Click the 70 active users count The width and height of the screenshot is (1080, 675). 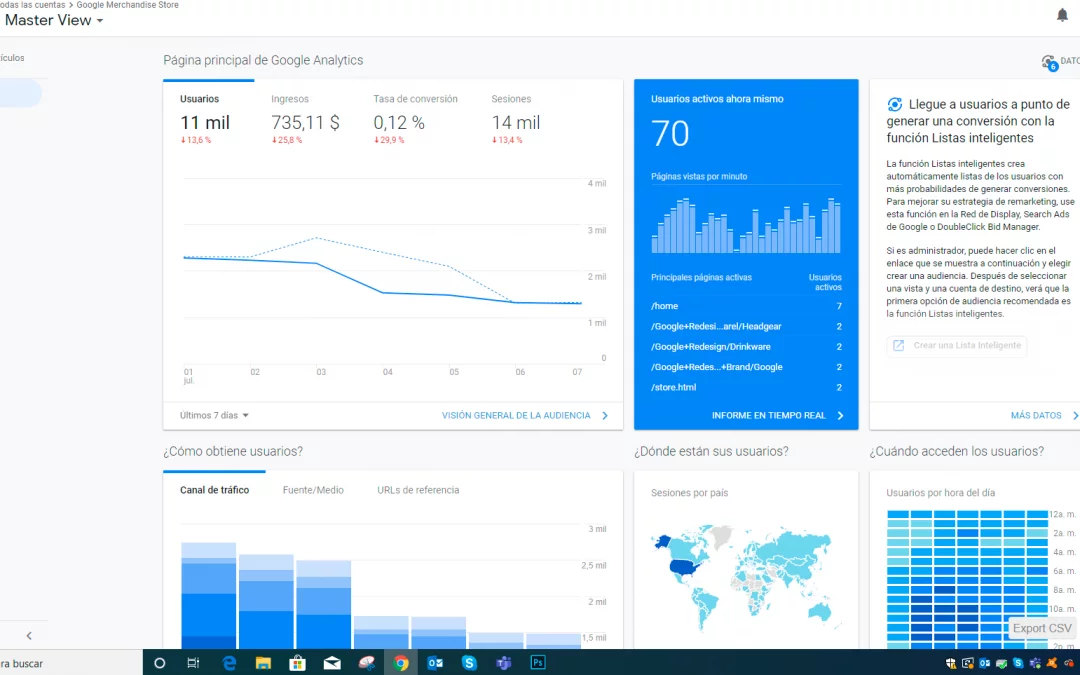click(x=670, y=134)
